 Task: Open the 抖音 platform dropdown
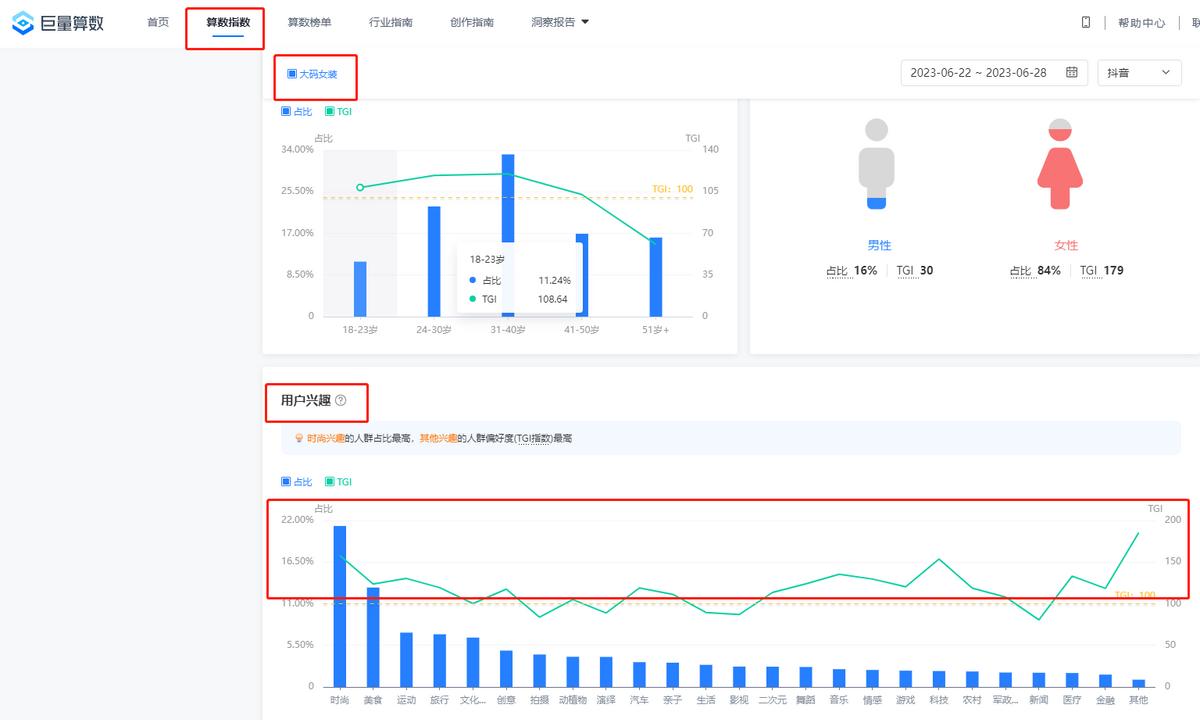coord(1138,72)
